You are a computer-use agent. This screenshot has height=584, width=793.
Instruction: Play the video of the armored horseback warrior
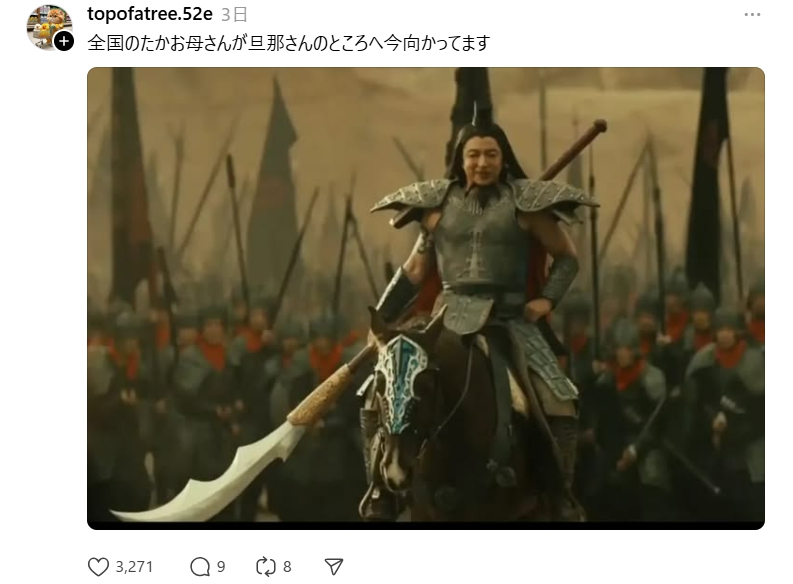tap(426, 298)
